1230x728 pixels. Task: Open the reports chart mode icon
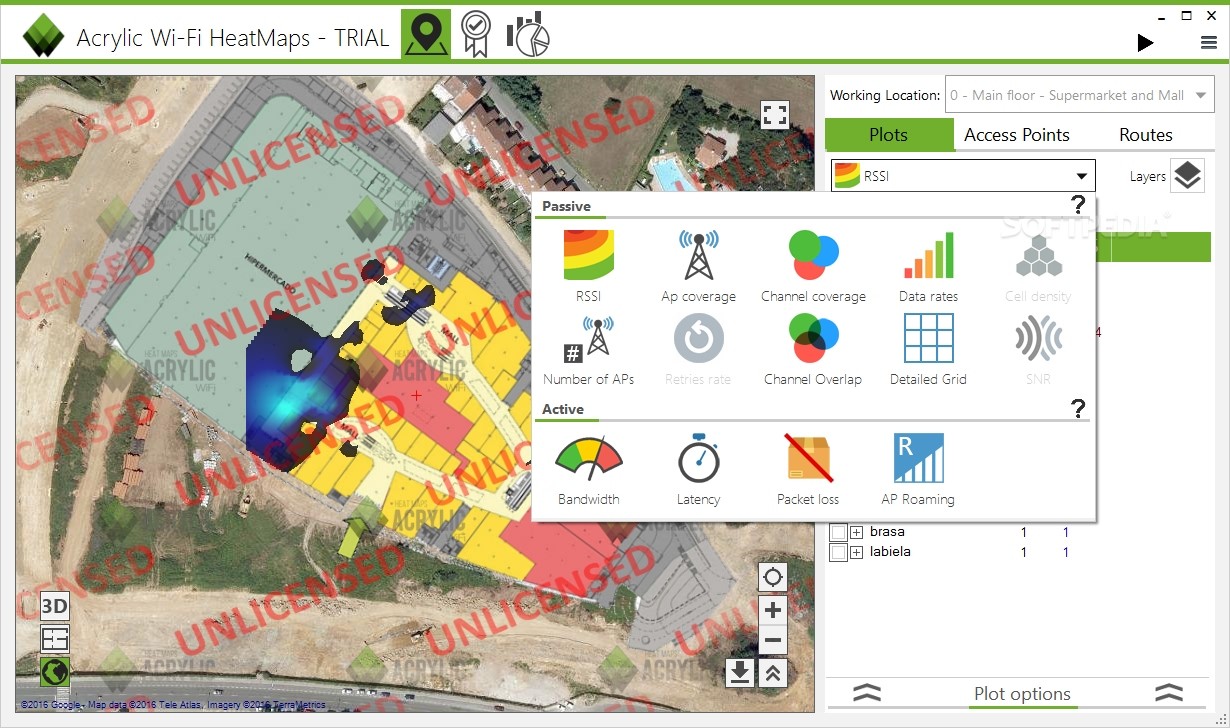pyautogui.click(x=528, y=35)
